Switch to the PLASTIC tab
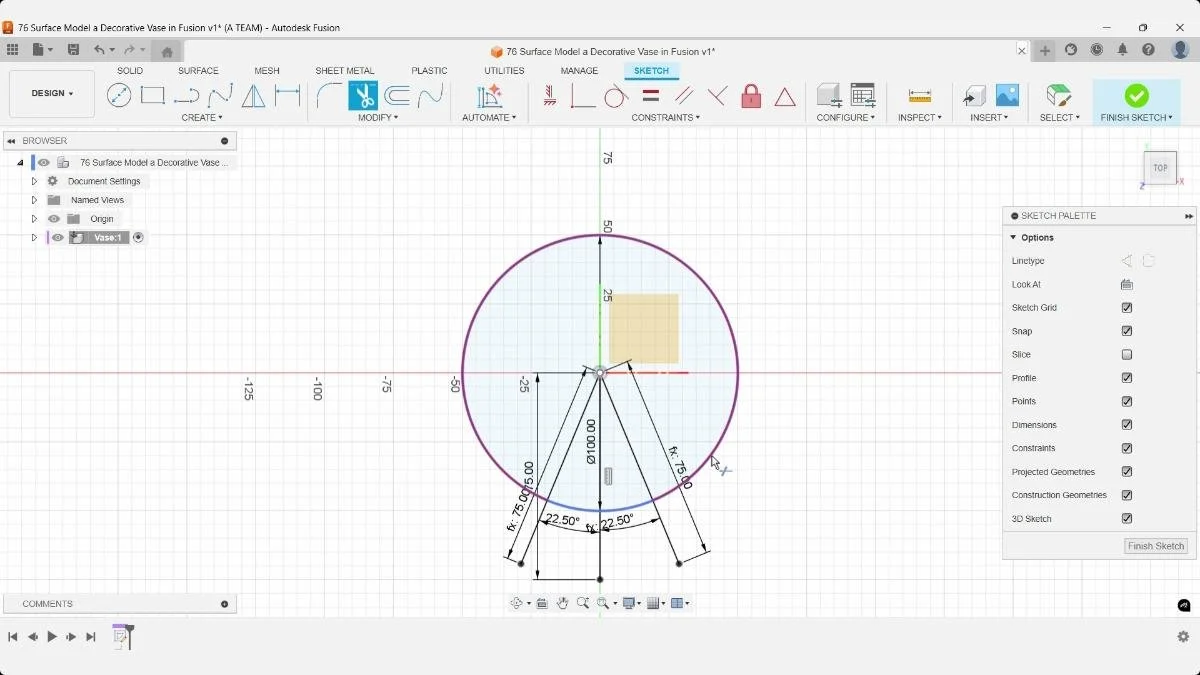Viewport: 1200px width, 675px height. 429,71
